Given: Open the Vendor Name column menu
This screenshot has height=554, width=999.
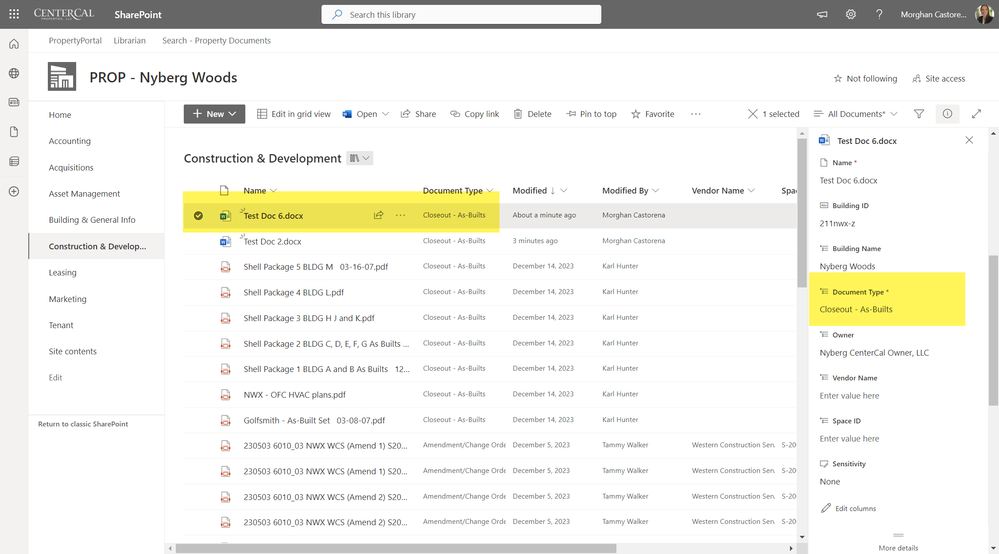Looking at the screenshot, I should click(x=723, y=190).
